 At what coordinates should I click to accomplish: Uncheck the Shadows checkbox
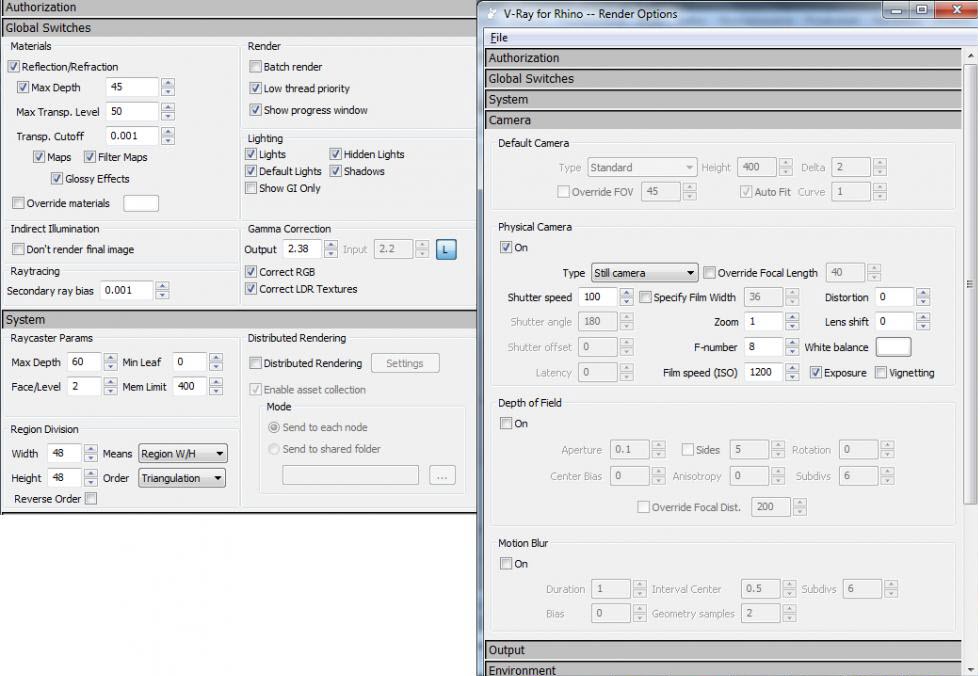coord(336,171)
